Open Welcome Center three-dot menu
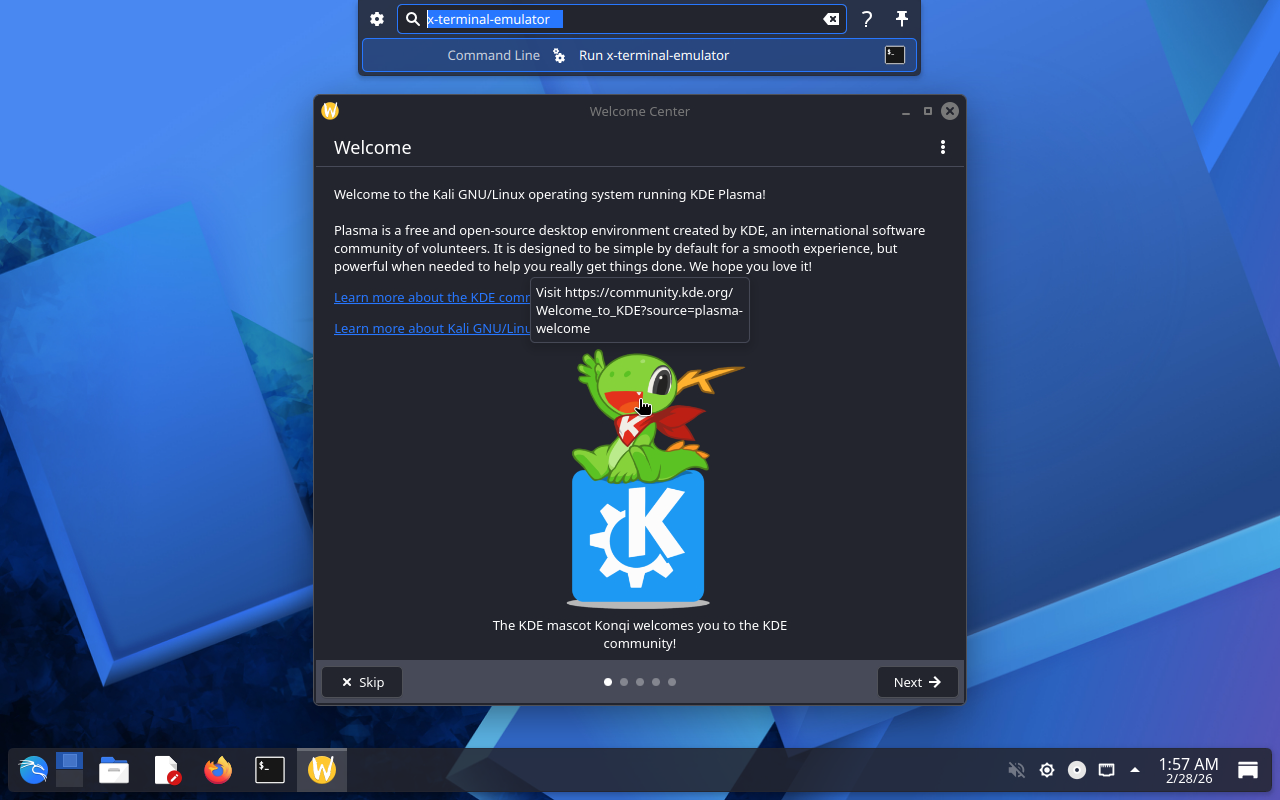This screenshot has width=1280, height=800. click(x=942, y=147)
